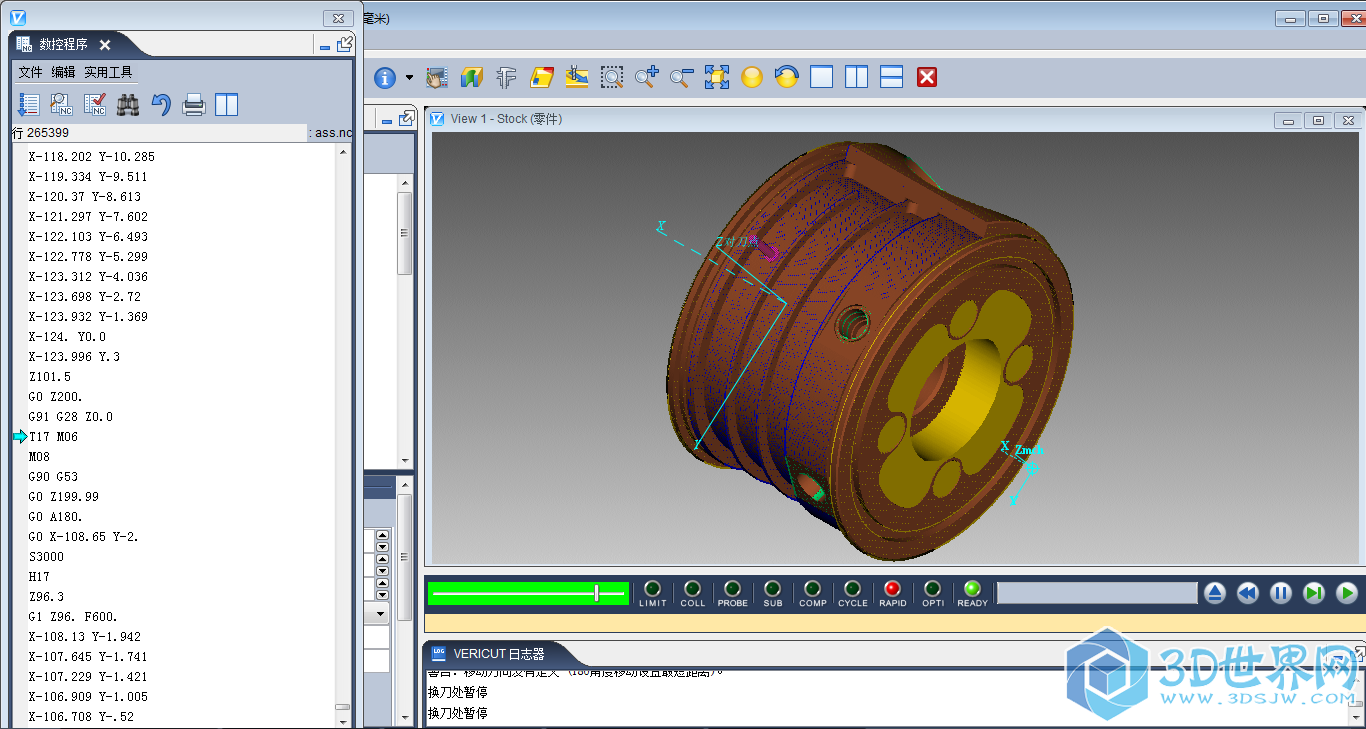Click the binoculars find icon

(x=128, y=104)
